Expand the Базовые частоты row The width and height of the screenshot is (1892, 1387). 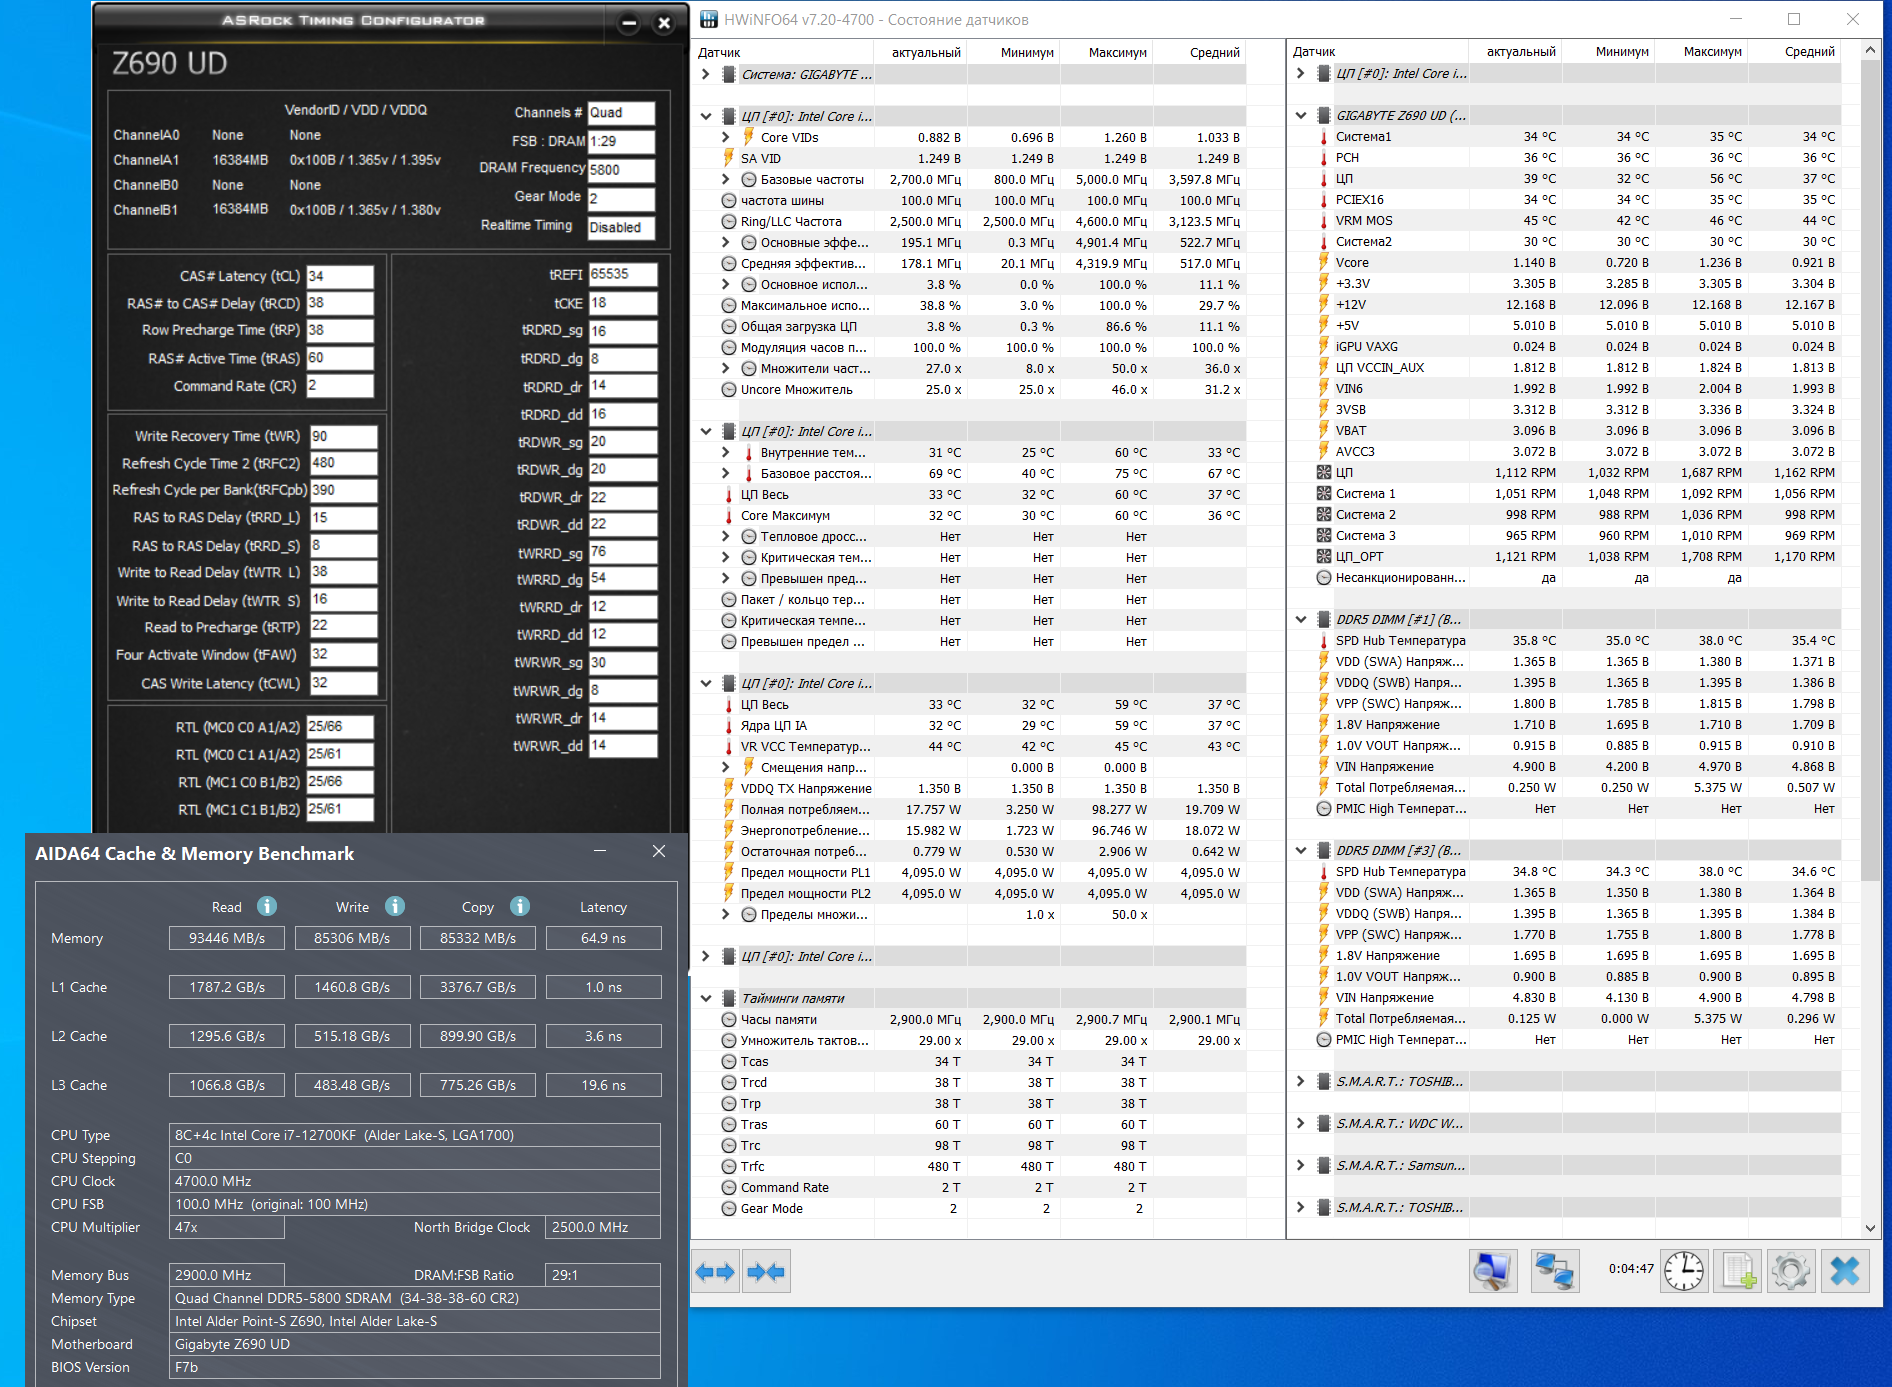[x=726, y=179]
